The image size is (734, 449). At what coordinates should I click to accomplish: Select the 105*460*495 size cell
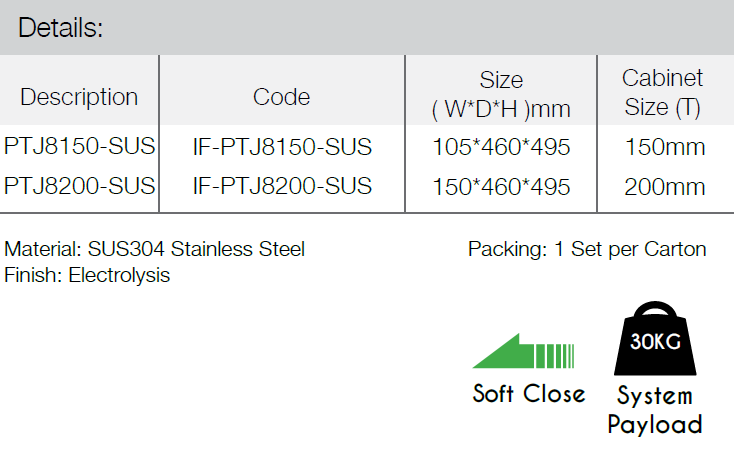(501, 147)
